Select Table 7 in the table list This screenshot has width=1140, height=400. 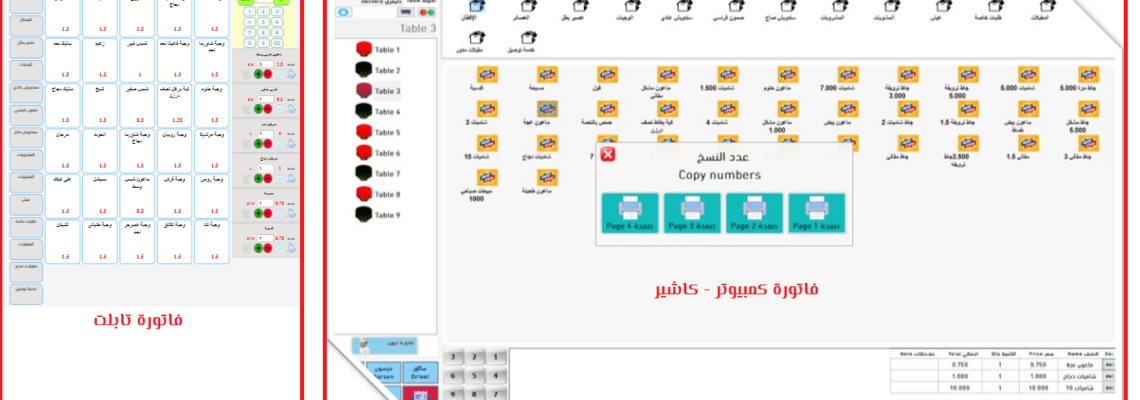coord(378,174)
